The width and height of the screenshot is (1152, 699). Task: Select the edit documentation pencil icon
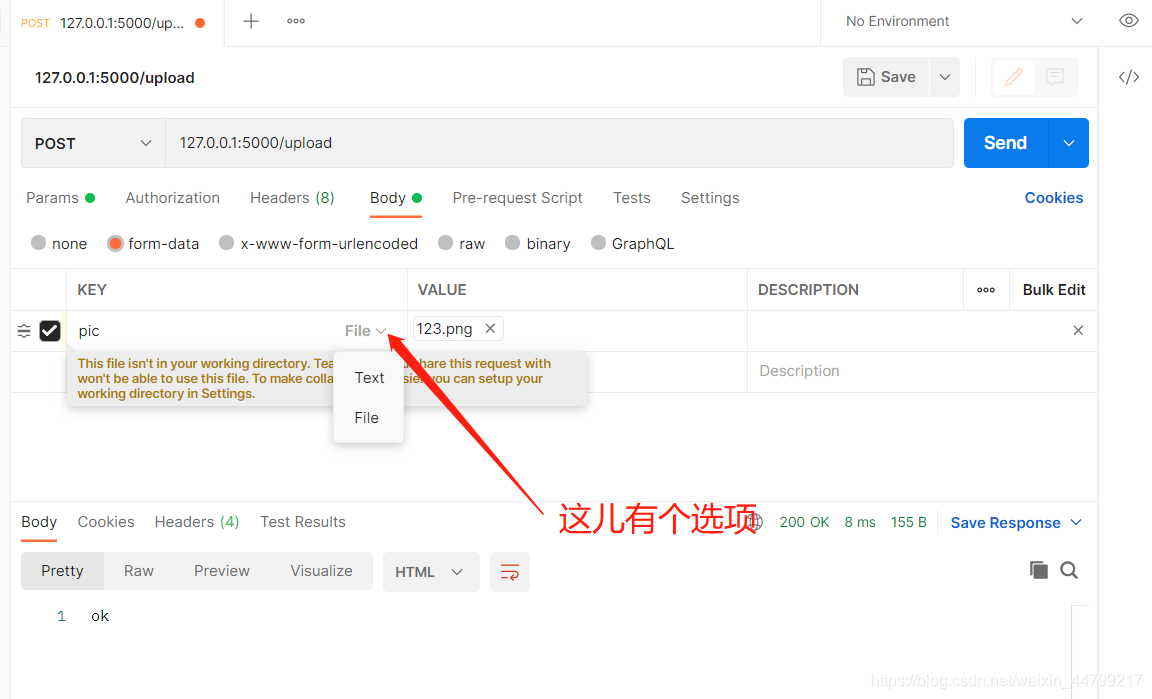tap(1013, 77)
